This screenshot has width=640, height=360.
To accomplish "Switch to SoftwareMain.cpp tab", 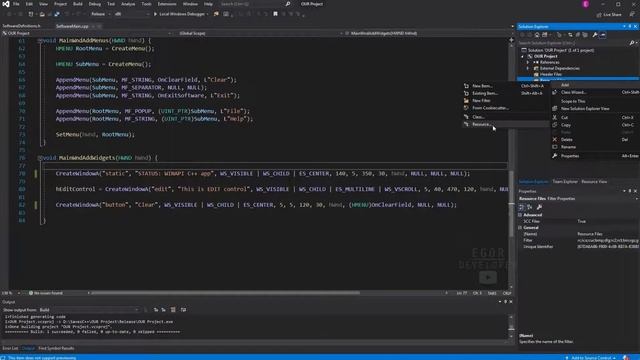I will 72,26.
